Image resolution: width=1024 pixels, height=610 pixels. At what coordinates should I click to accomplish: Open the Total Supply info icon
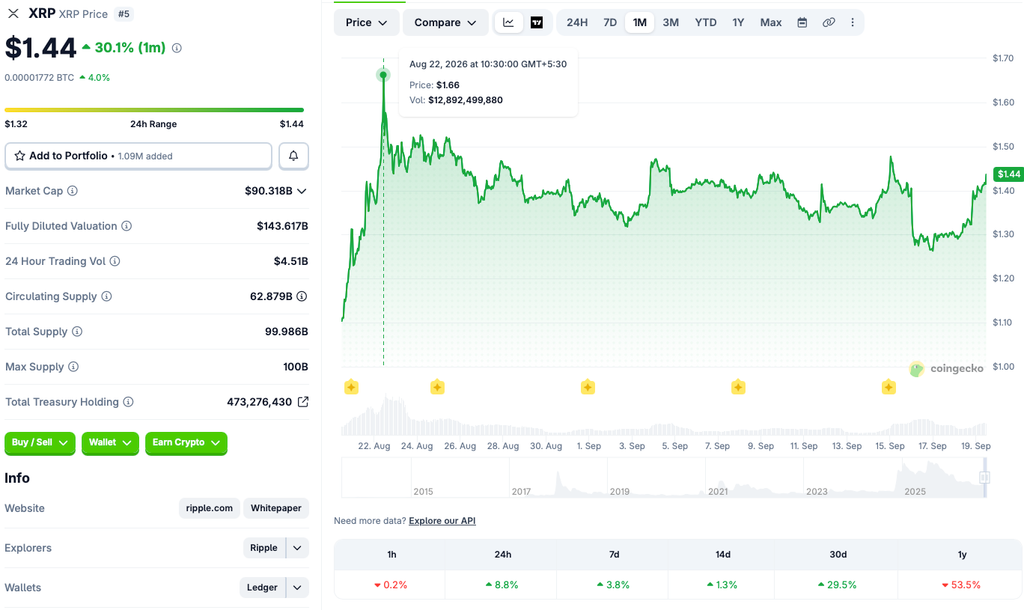pyautogui.click(x=77, y=332)
